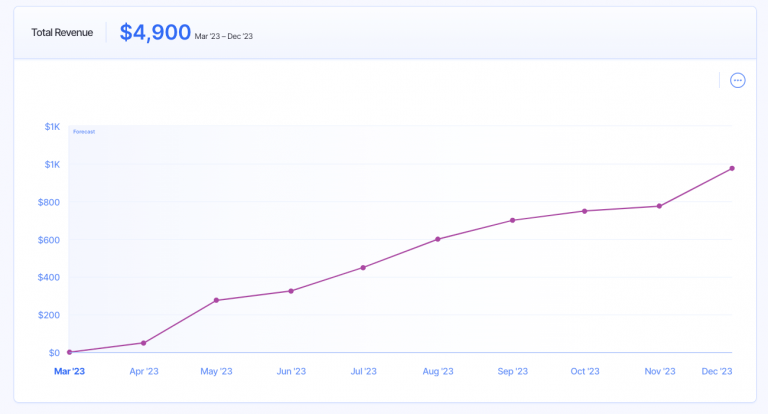Open the more options ellipsis menu
768x414 pixels.
pos(738,80)
